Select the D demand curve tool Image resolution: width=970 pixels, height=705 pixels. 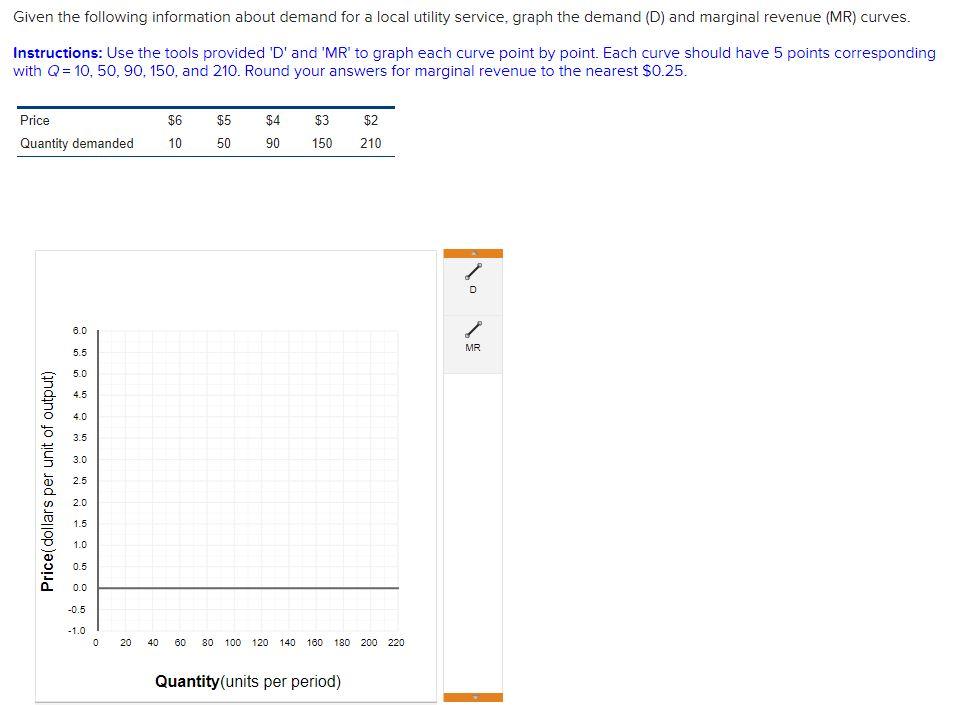473,279
